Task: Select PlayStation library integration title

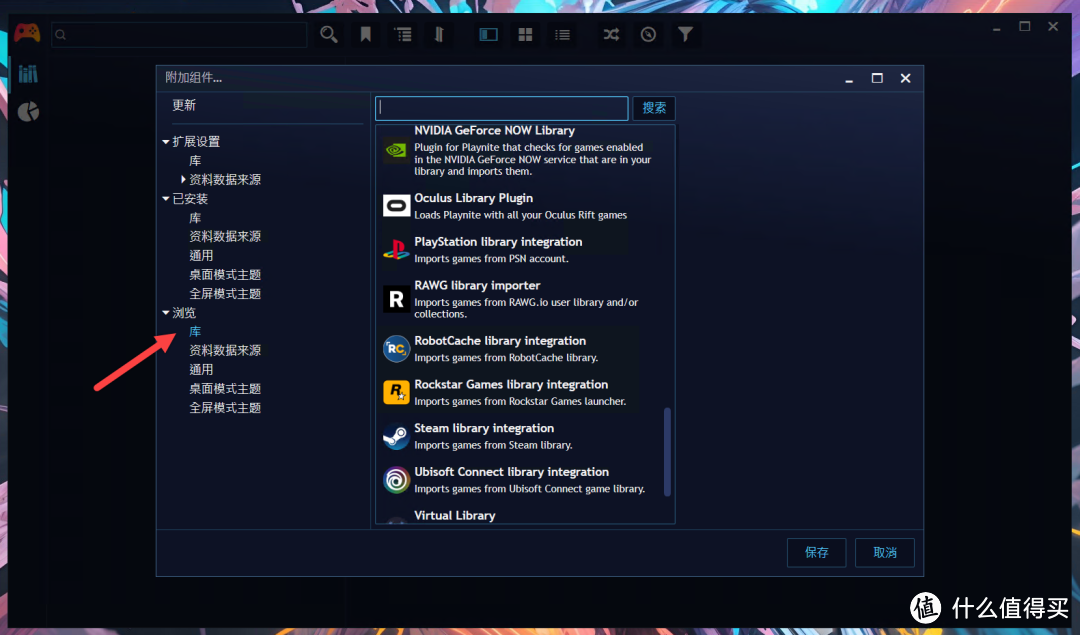Action: (x=498, y=242)
